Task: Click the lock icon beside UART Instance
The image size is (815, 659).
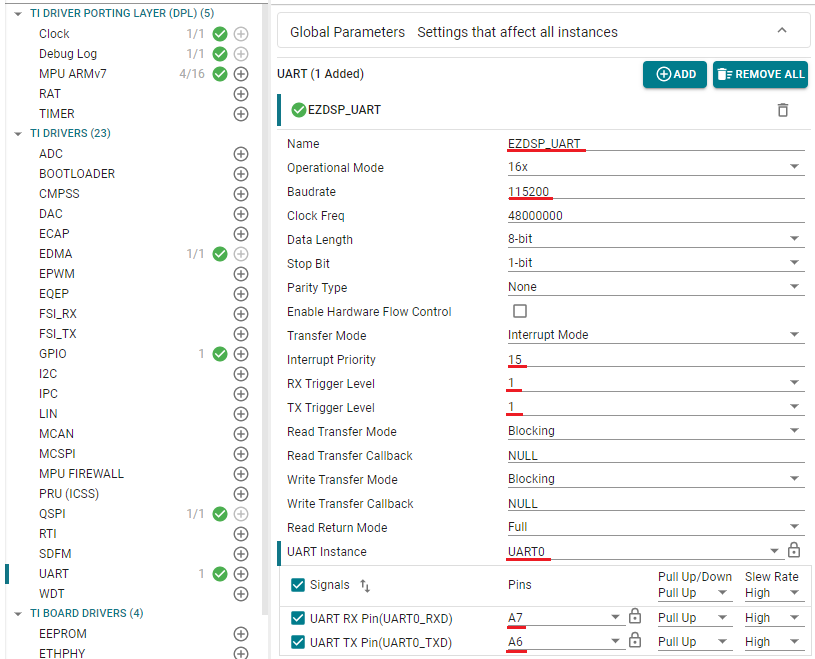Action: coord(794,551)
